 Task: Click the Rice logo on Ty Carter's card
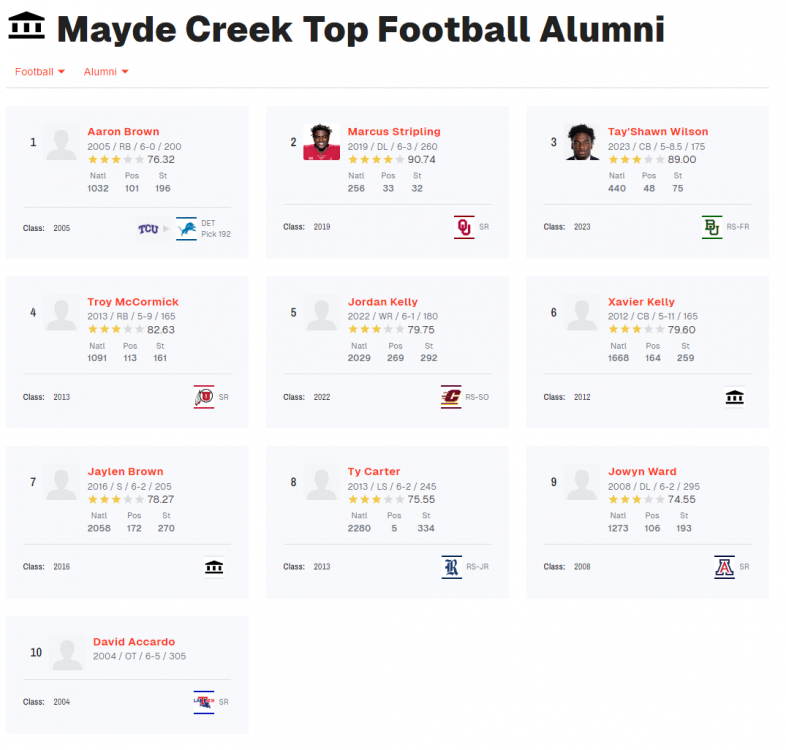click(x=452, y=567)
